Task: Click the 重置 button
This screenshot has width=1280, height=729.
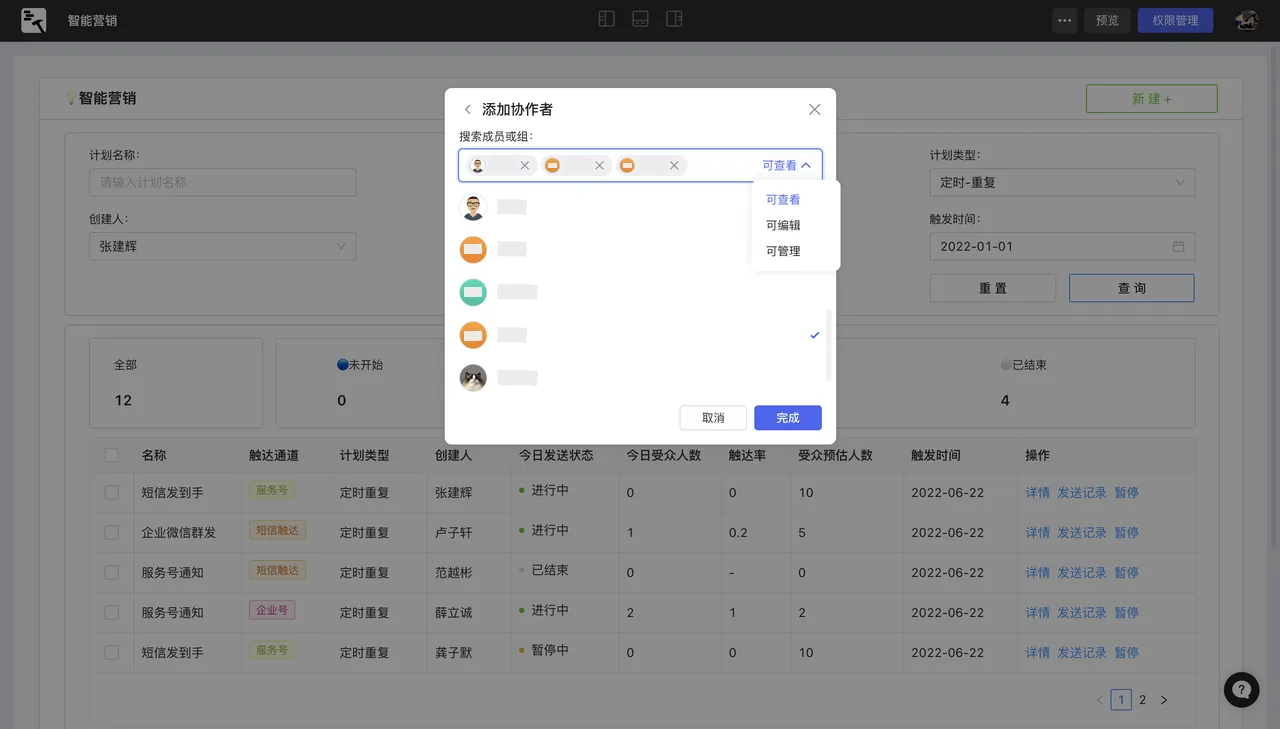Action: (992, 288)
